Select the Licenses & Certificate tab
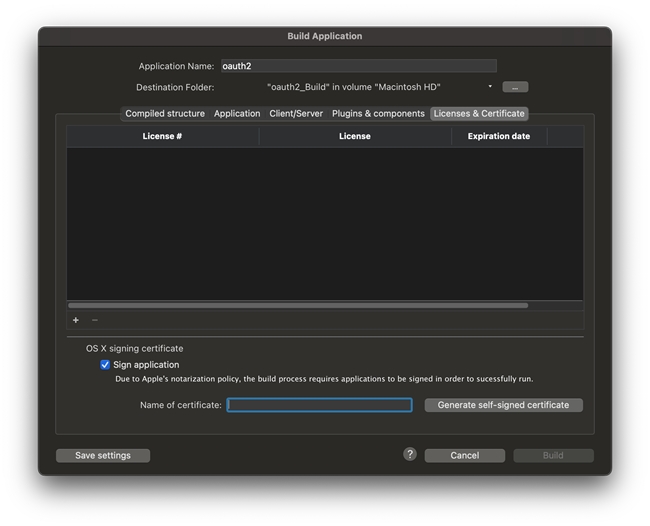The height and width of the screenshot is (526, 650). (479, 114)
